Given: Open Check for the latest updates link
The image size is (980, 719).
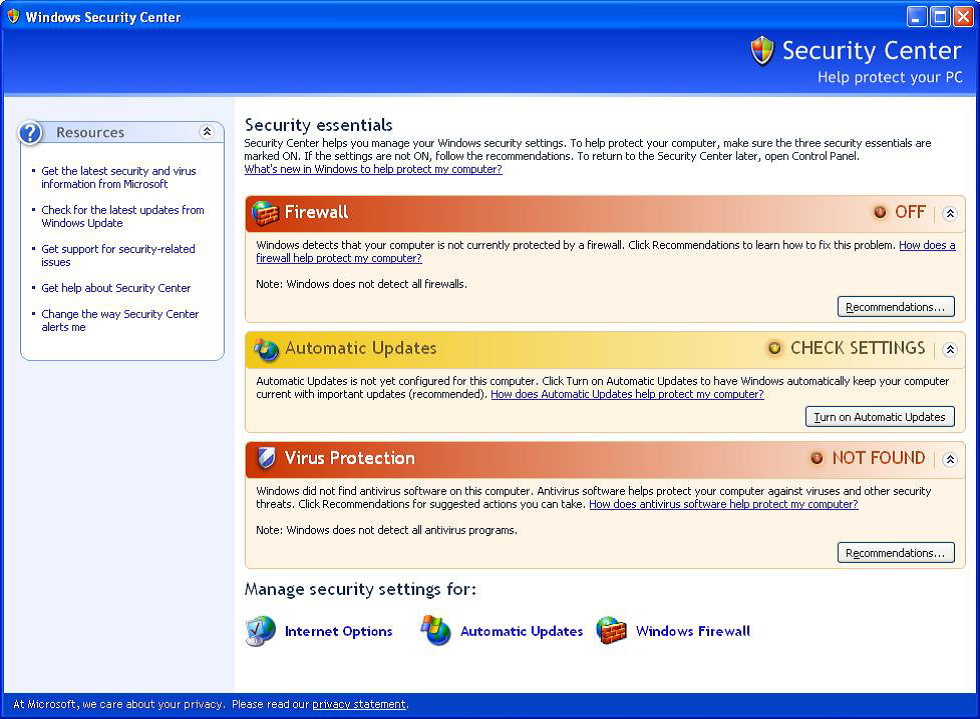Looking at the screenshot, I should click(x=122, y=216).
